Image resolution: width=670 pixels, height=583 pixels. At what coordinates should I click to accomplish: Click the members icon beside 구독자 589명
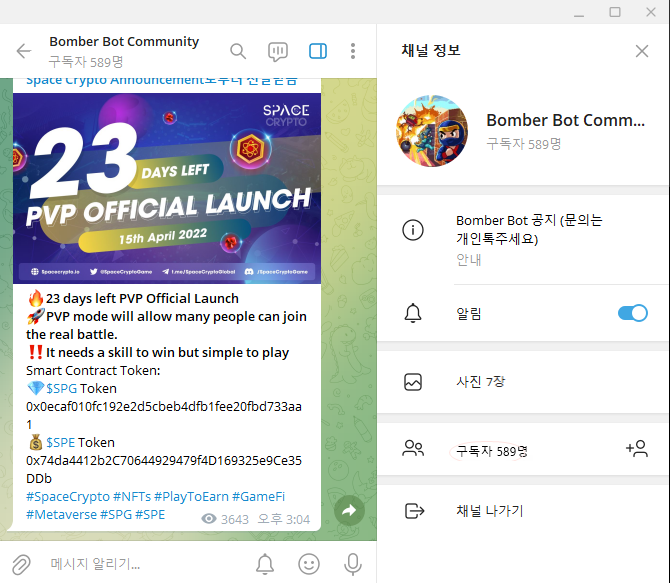(413, 448)
